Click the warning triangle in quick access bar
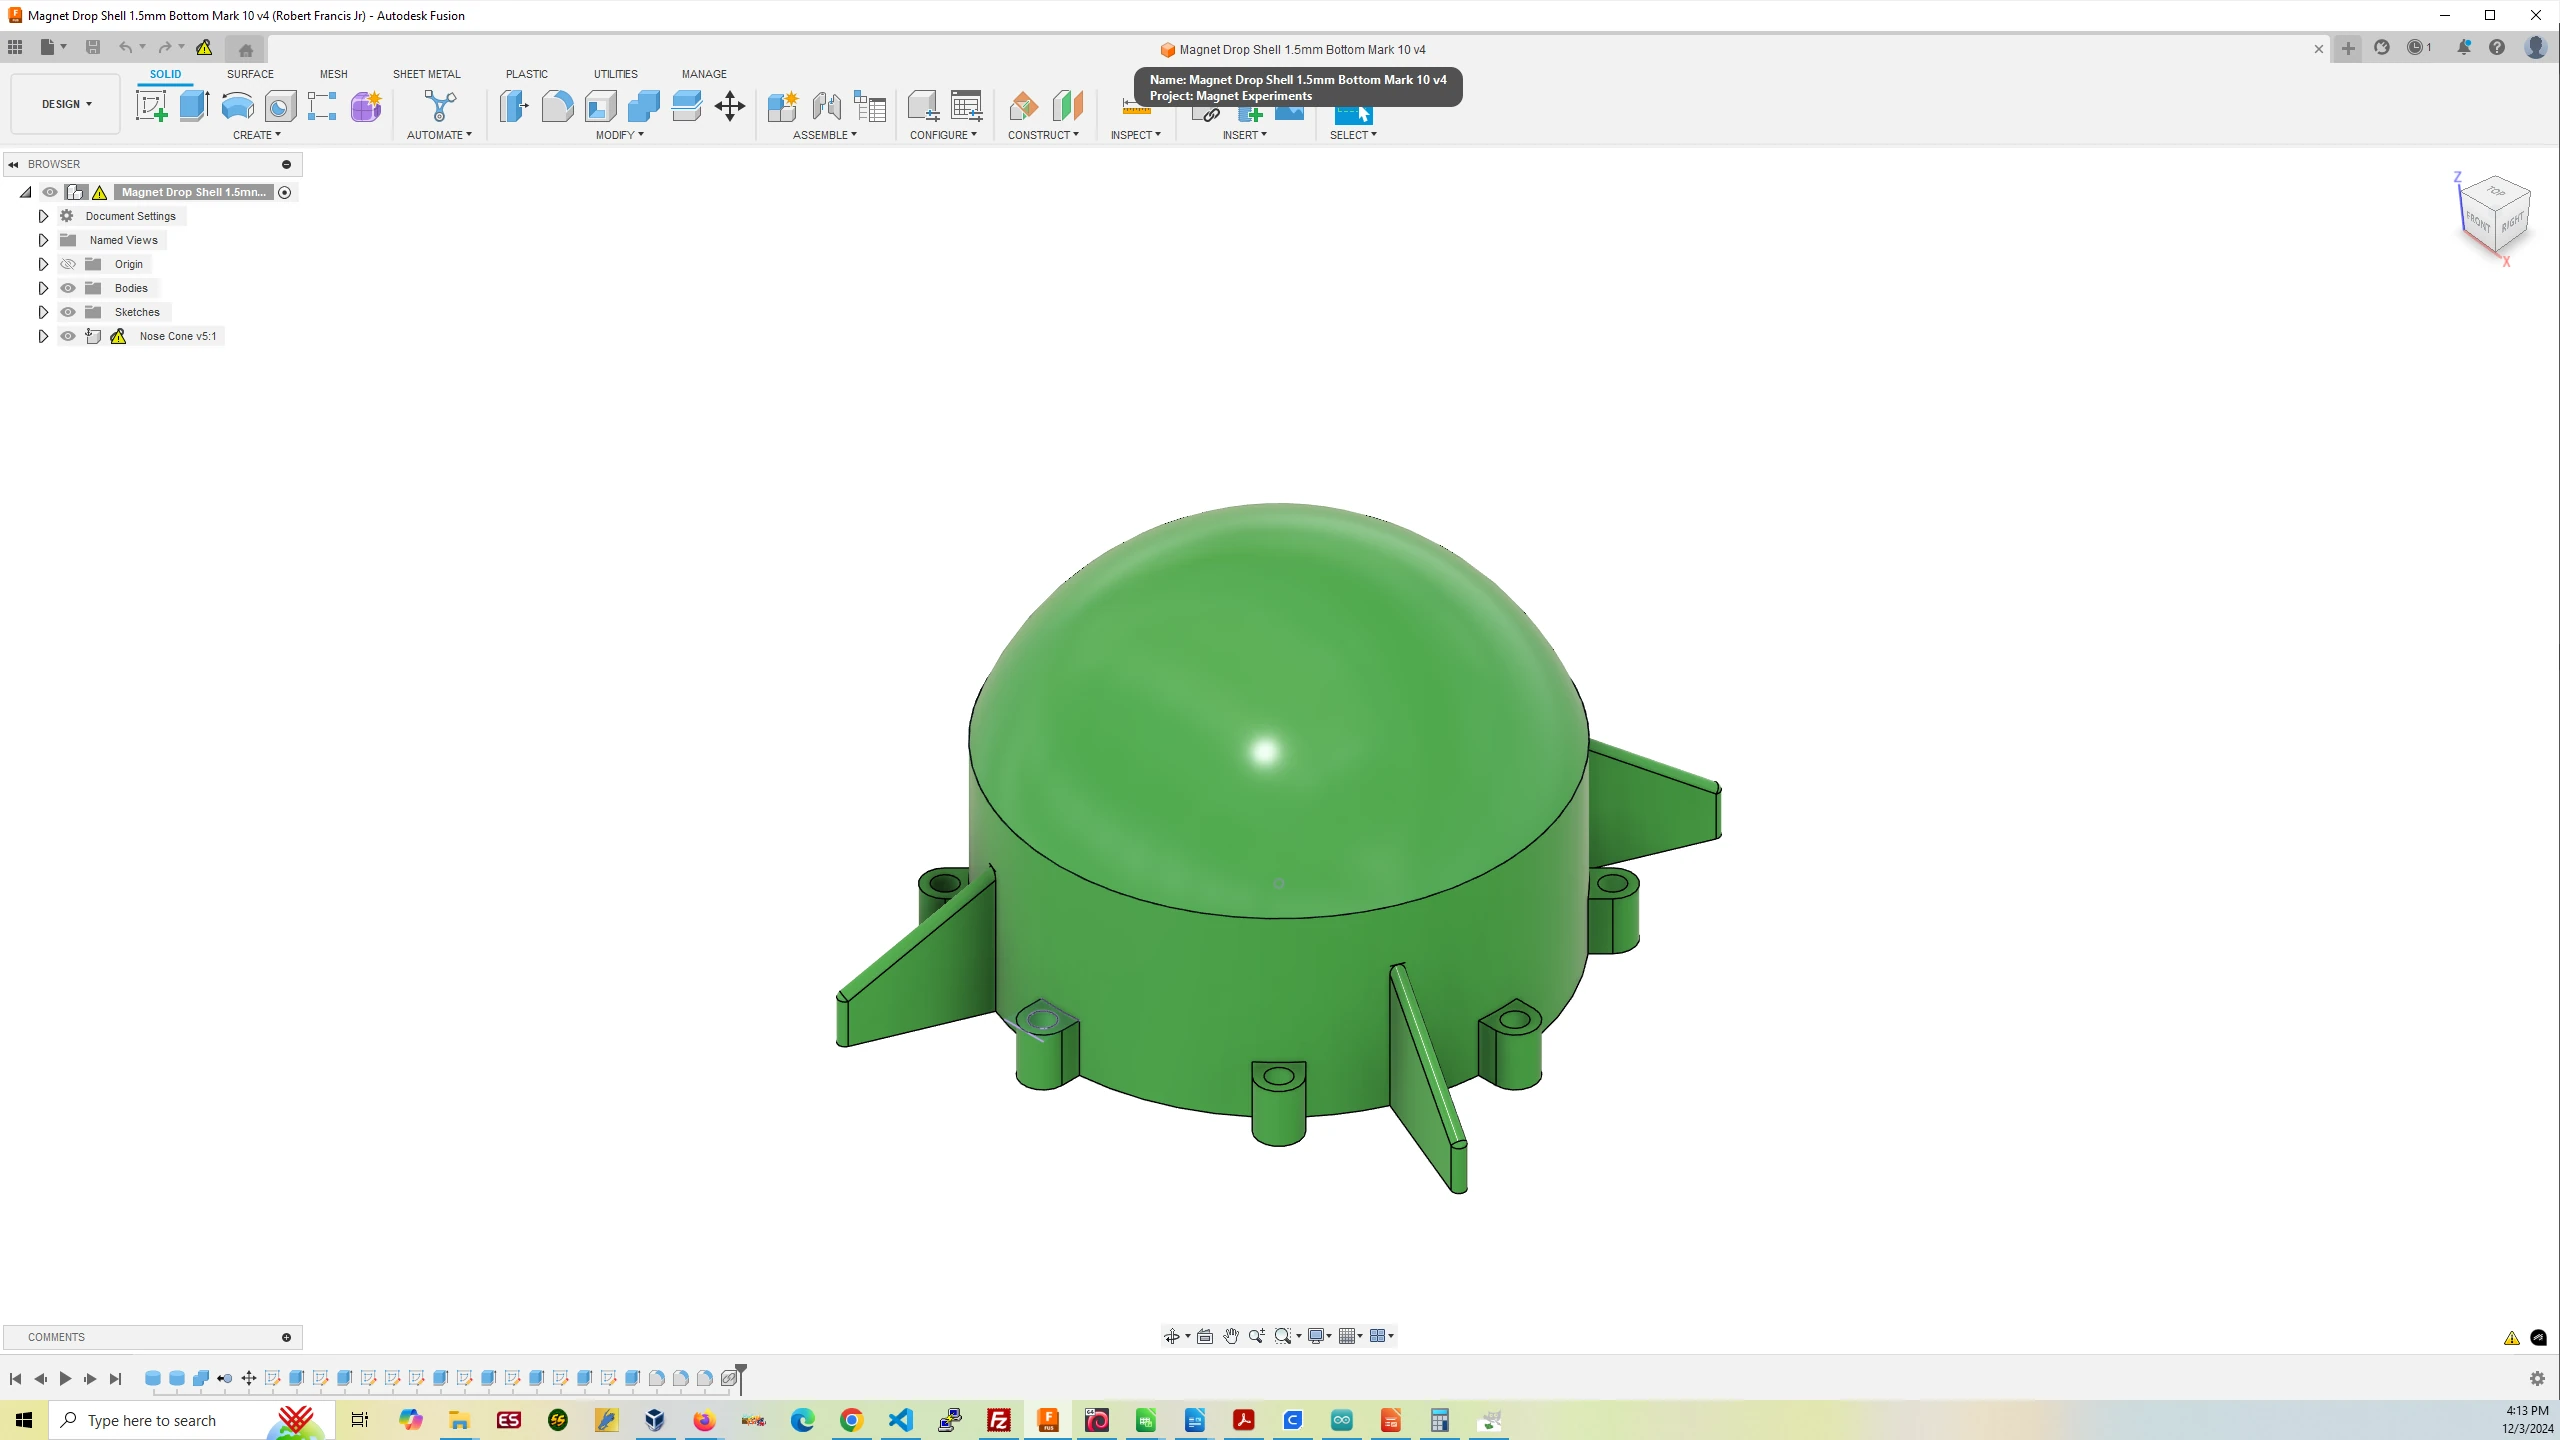Viewport: 2560px width, 1440px height. pyautogui.click(x=204, y=47)
